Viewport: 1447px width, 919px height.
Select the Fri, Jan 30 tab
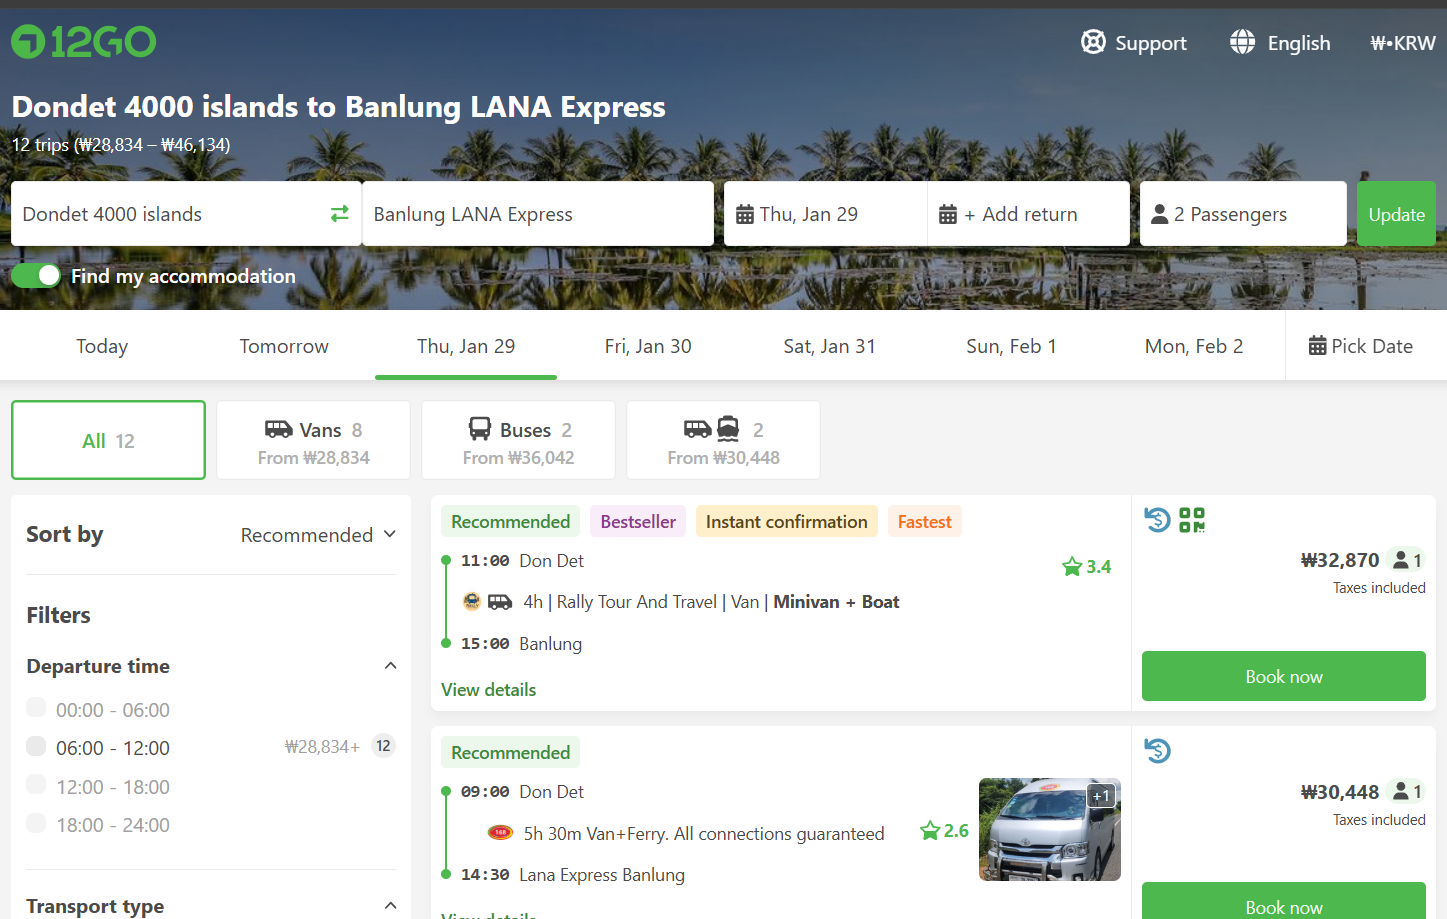[x=648, y=346]
